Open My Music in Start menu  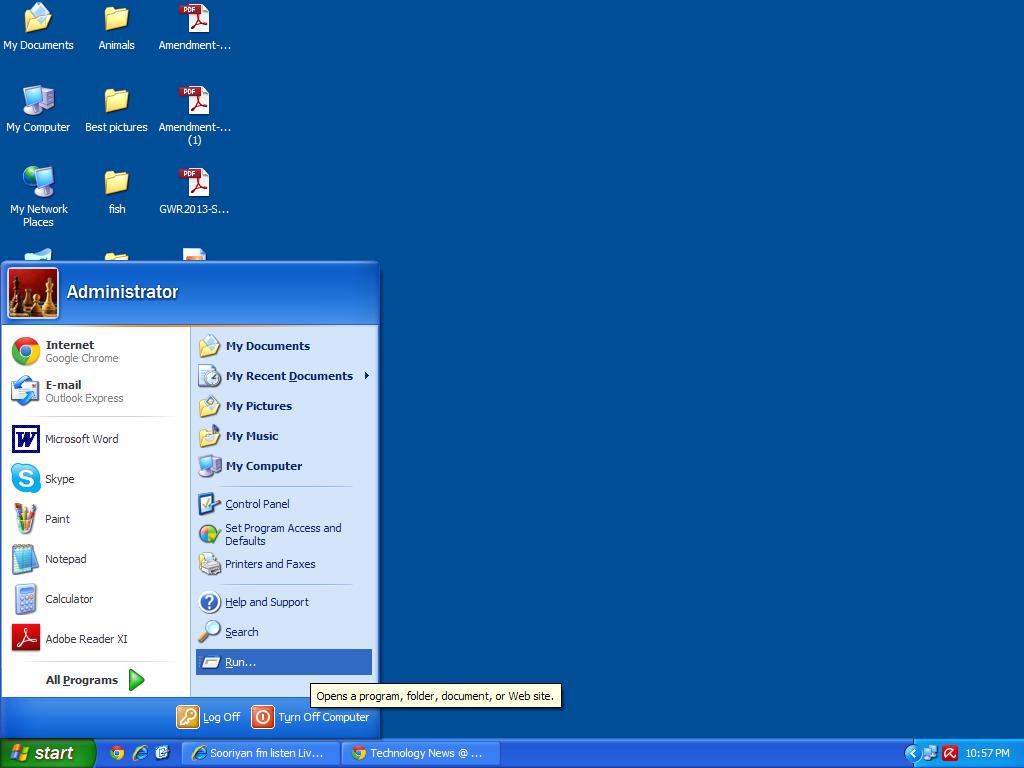[284, 436]
